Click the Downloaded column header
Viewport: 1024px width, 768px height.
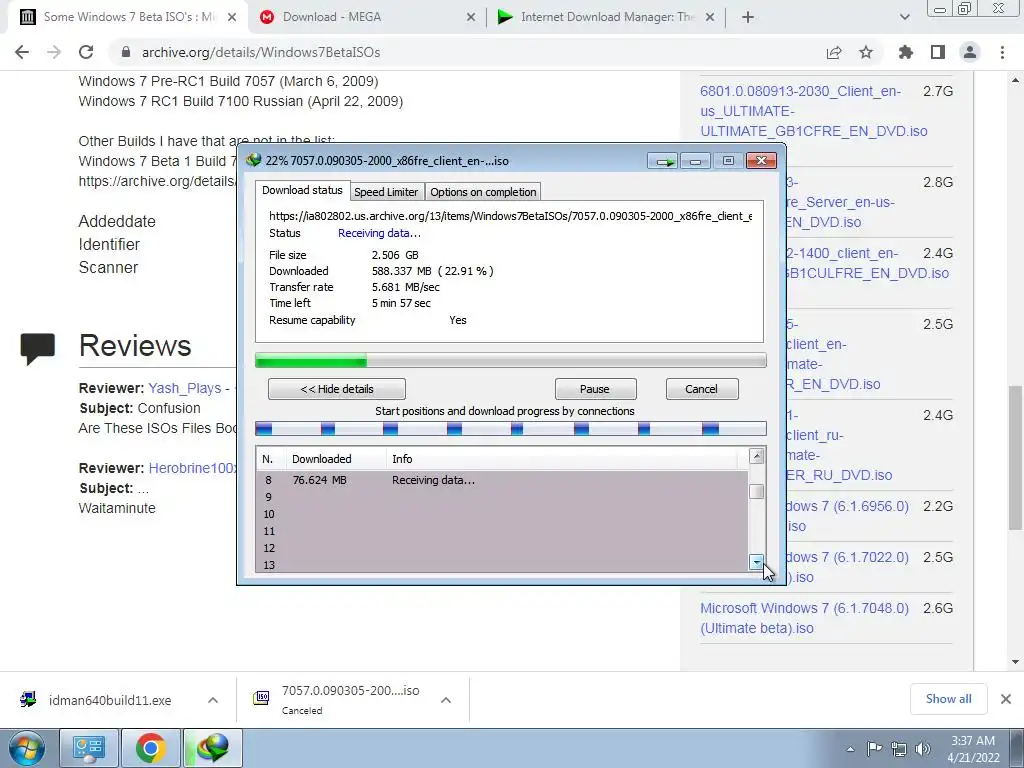(x=336, y=459)
